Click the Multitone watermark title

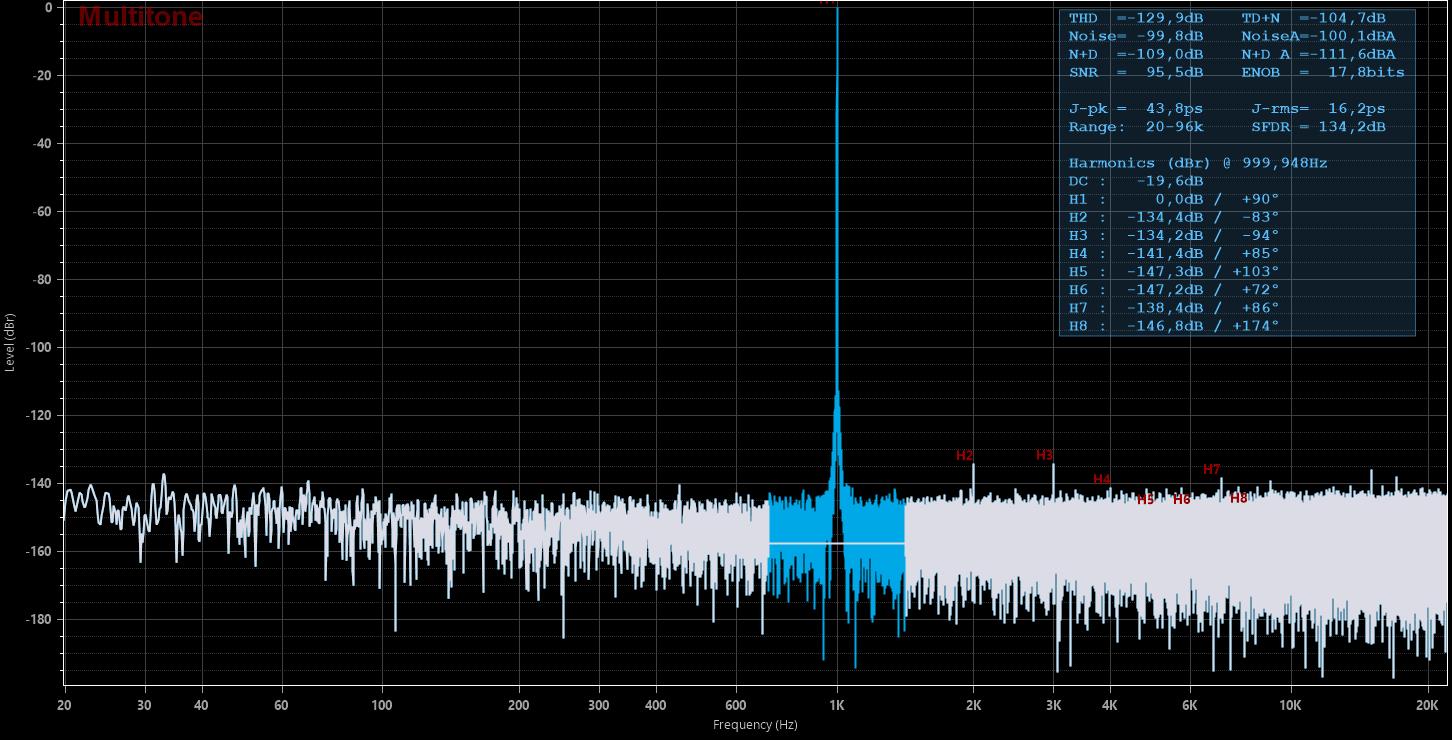pos(140,17)
